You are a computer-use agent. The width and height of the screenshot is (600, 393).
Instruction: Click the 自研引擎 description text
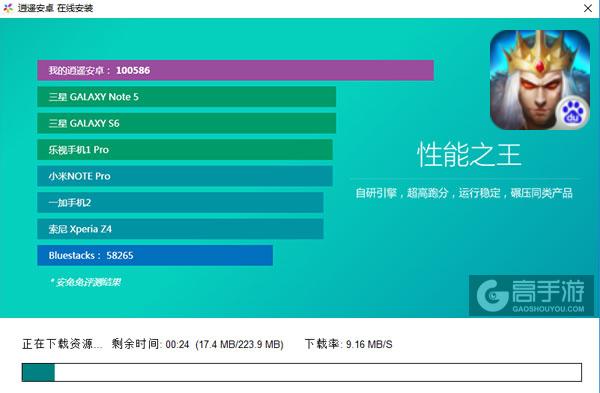pyautogui.click(x=464, y=193)
